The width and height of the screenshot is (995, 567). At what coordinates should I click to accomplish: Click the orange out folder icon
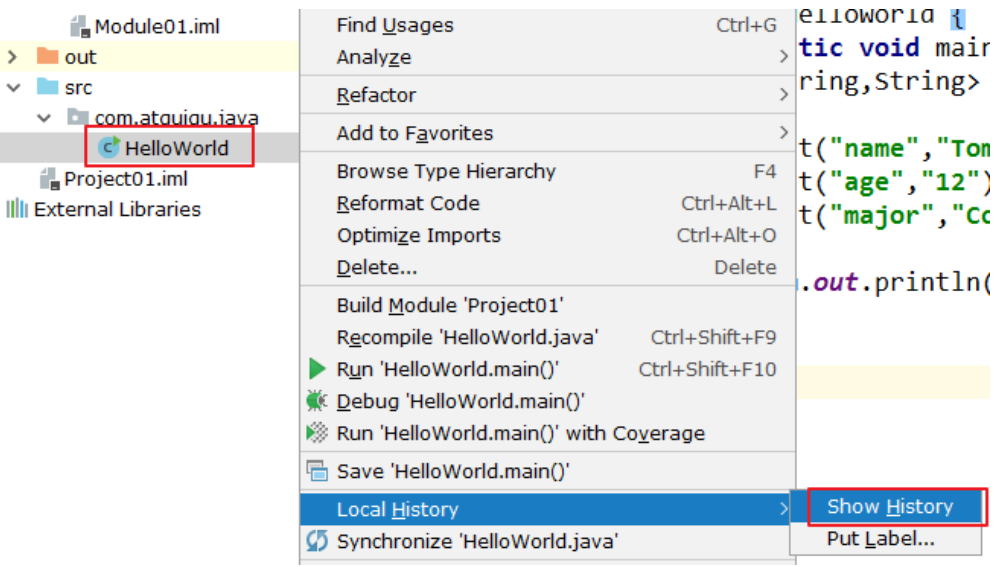tap(48, 56)
